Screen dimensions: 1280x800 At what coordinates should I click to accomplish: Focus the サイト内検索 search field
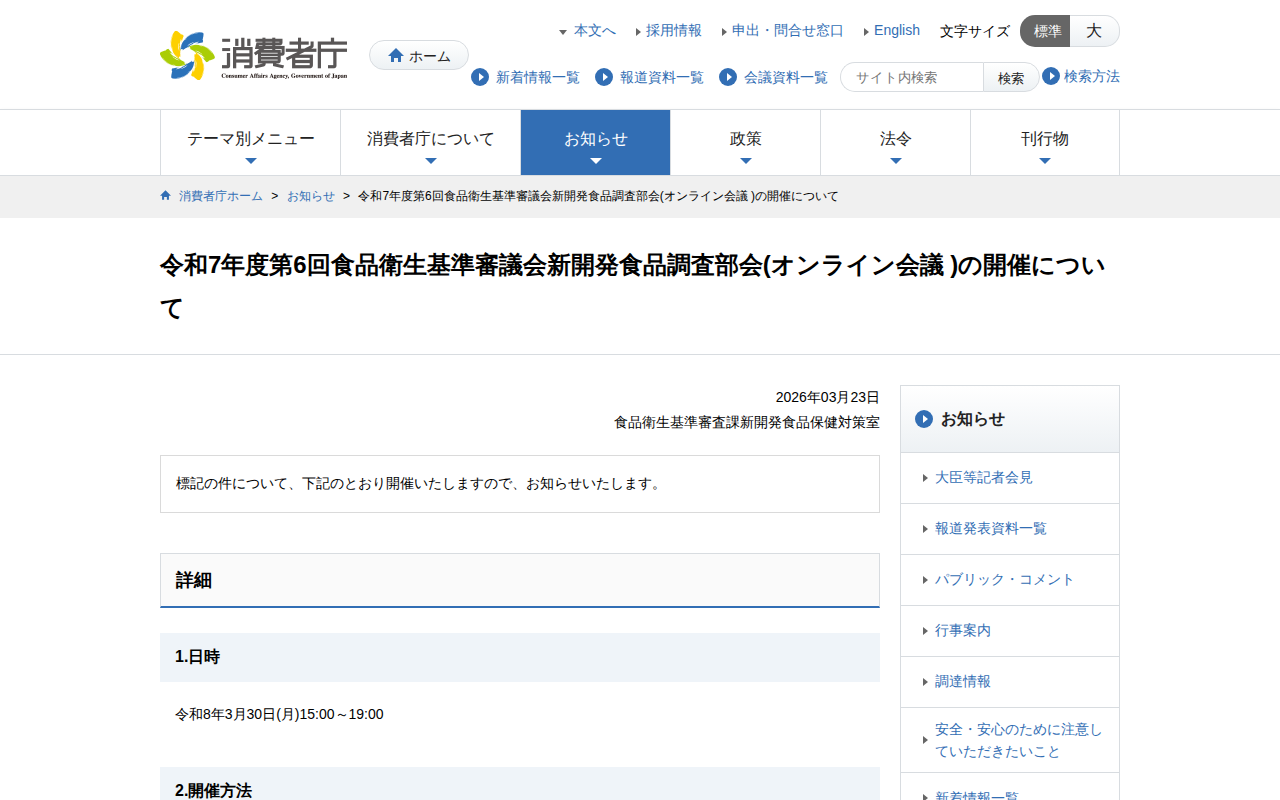[x=912, y=78]
